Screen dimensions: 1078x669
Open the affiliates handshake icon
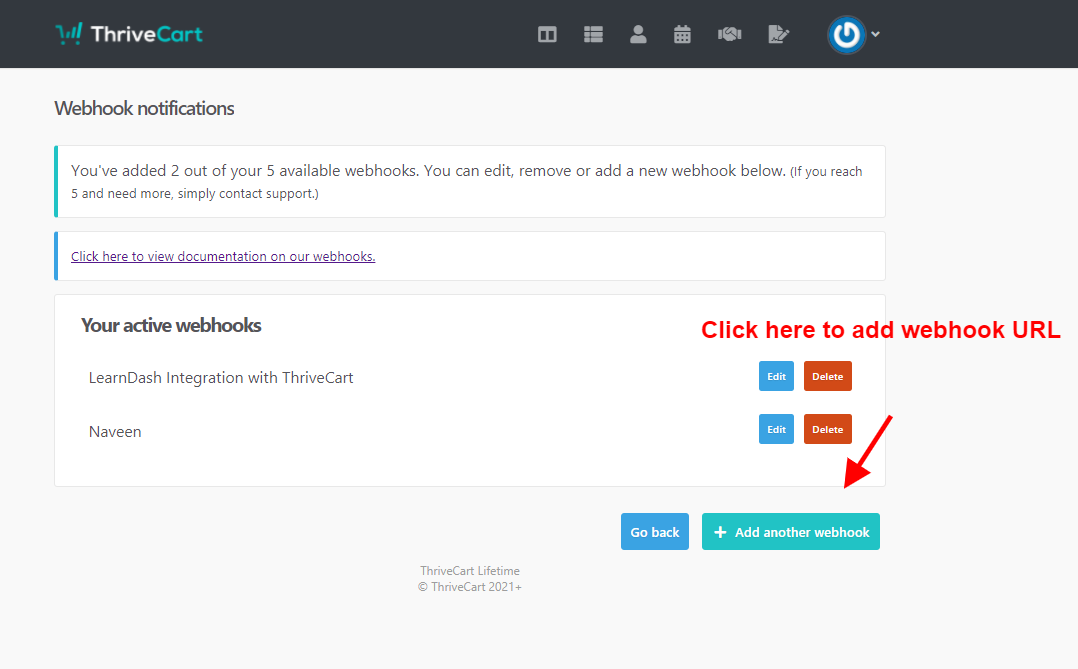tap(729, 34)
